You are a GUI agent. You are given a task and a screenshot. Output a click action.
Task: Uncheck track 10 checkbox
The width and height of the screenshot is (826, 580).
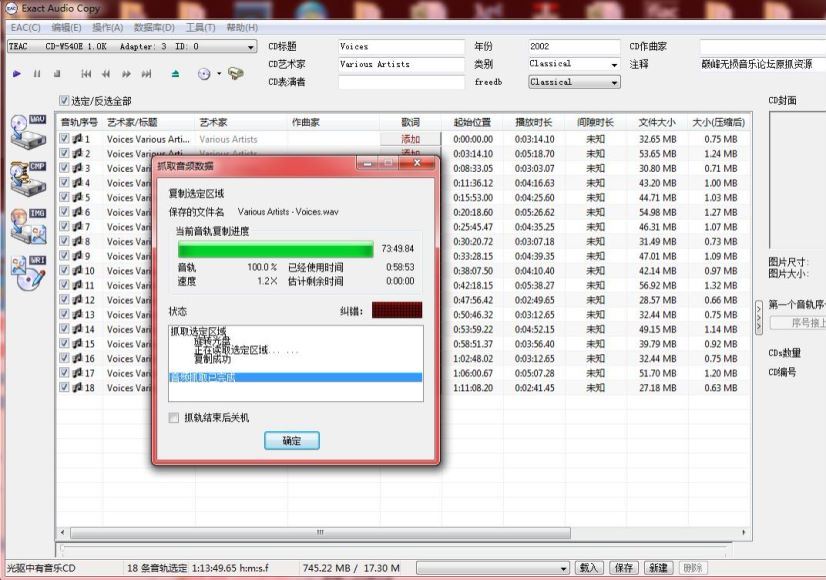click(x=64, y=270)
